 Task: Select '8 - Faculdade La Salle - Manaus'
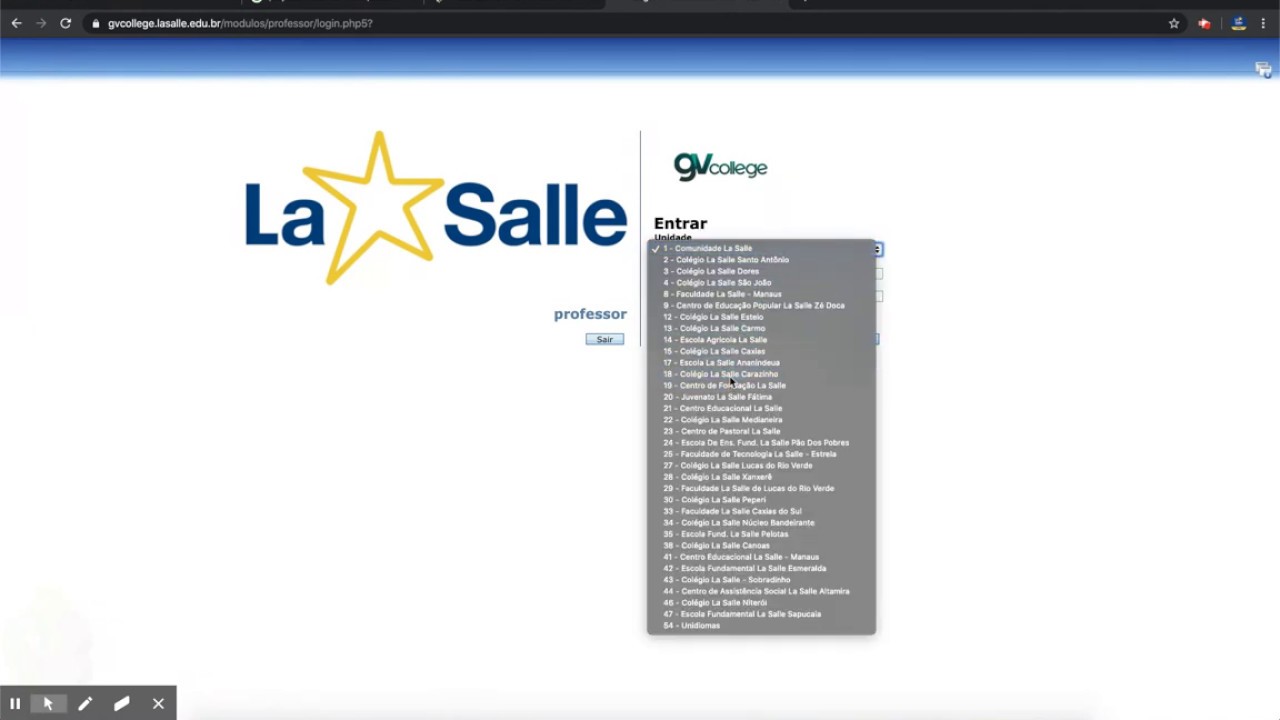(x=761, y=294)
